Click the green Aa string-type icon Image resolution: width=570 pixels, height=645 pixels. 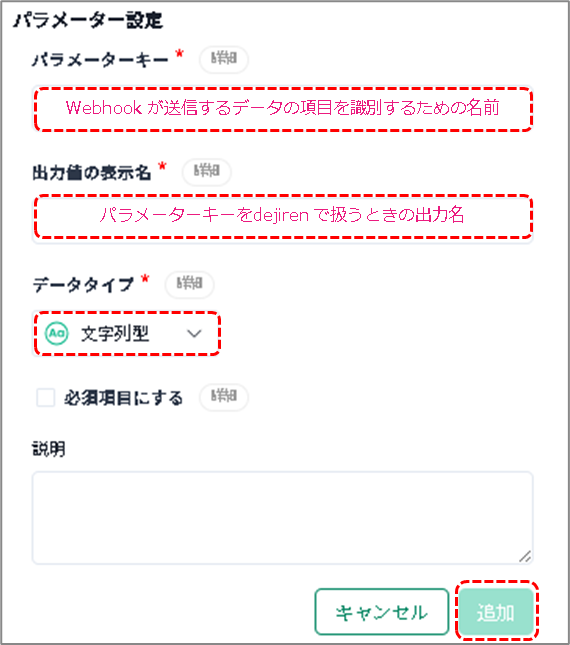pos(56,333)
